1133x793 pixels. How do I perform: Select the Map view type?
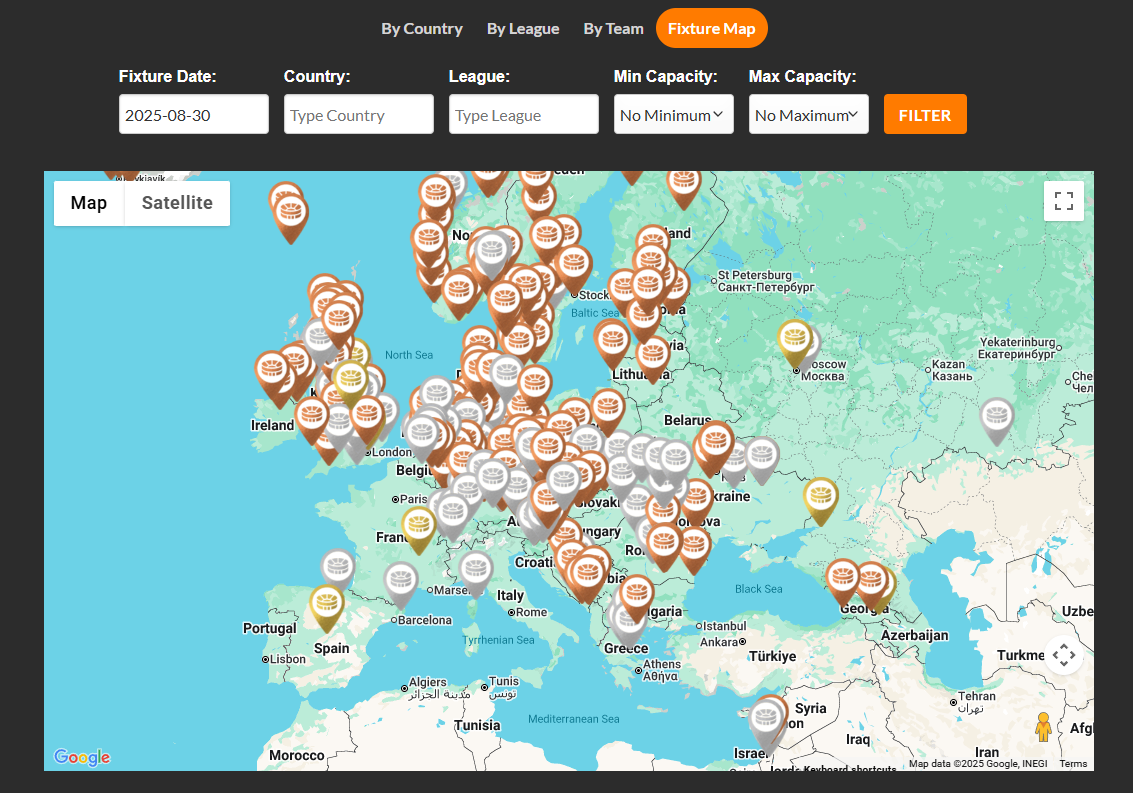click(89, 203)
